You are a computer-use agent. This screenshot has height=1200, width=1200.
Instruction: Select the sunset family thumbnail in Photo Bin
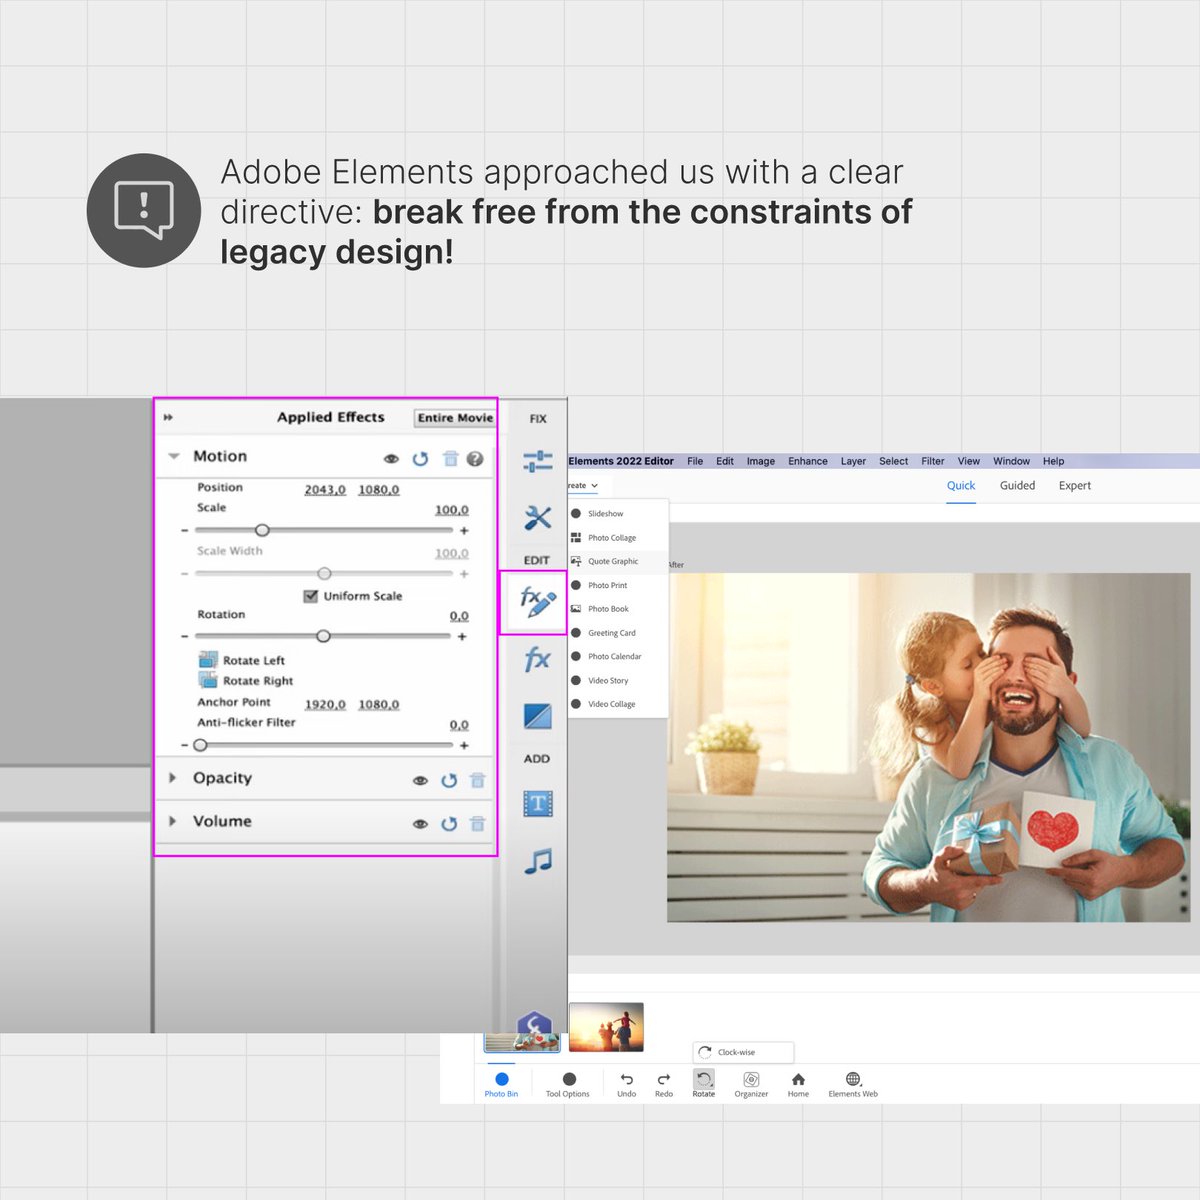point(606,1028)
